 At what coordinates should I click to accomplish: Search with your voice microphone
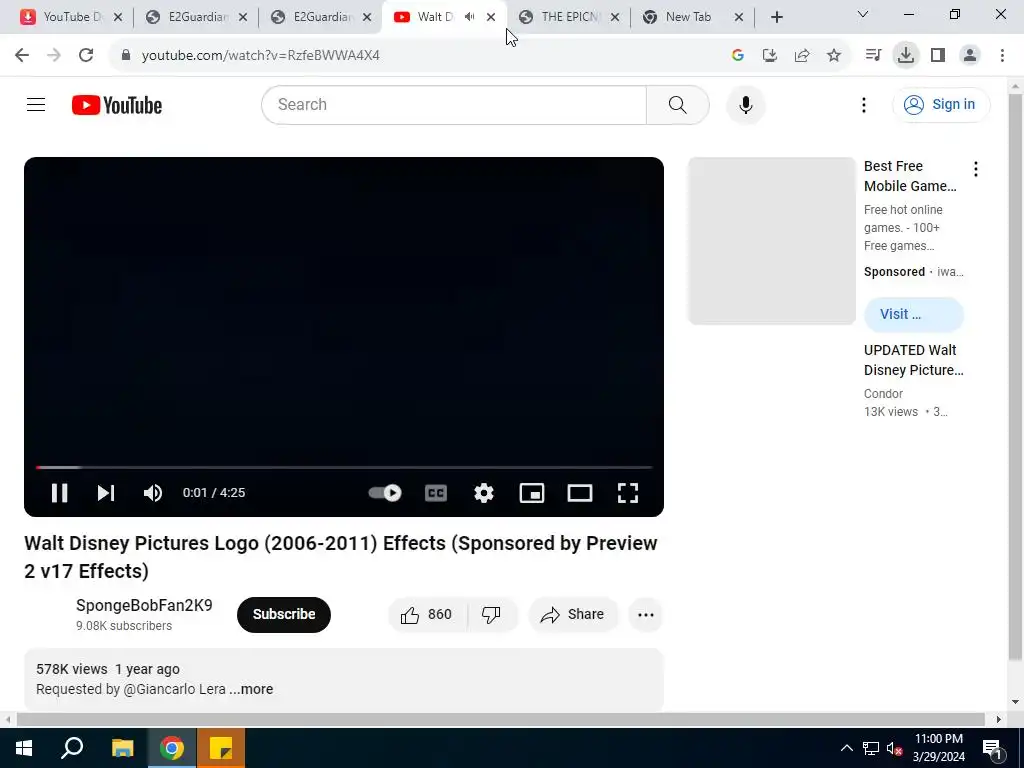(x=745, y=104)
